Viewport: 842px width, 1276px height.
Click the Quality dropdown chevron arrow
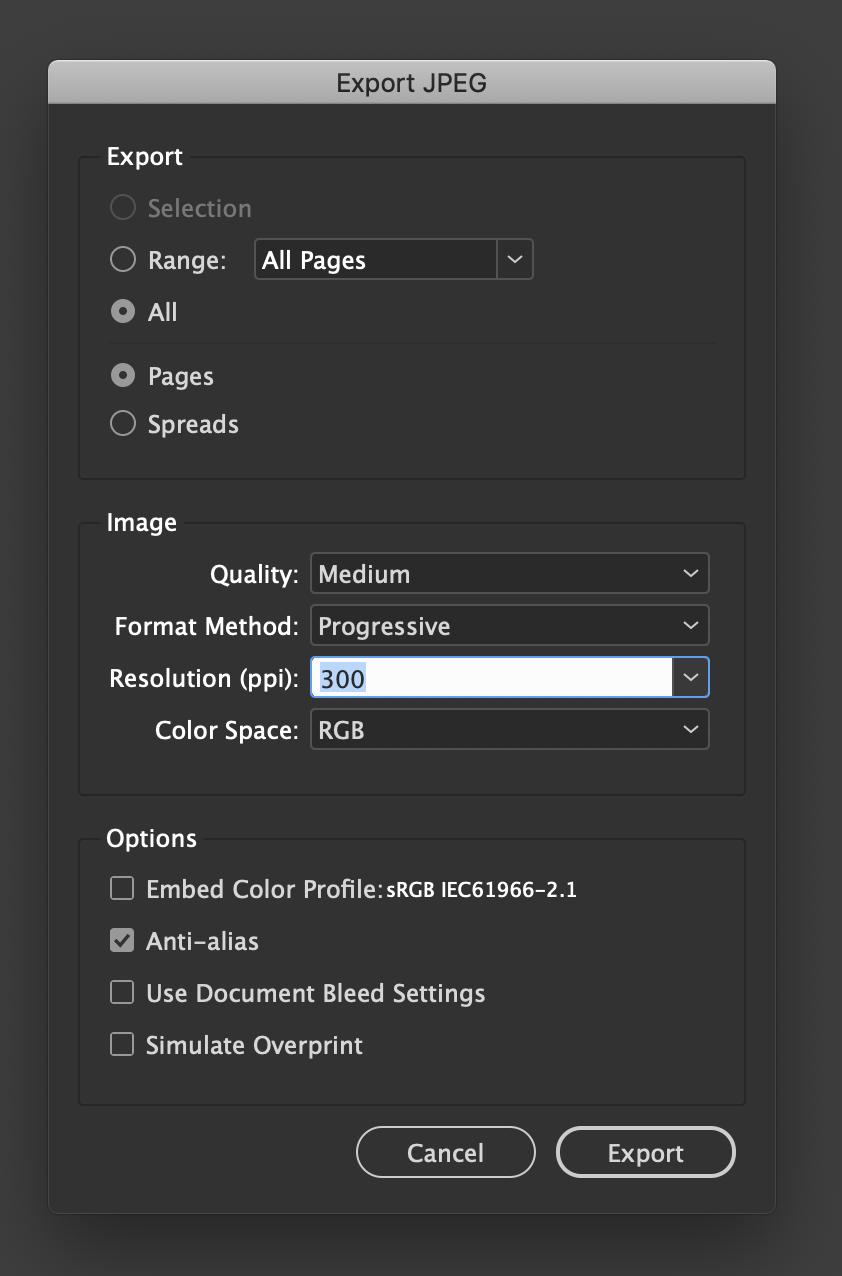pyautogui.click(x=690, y=573)
